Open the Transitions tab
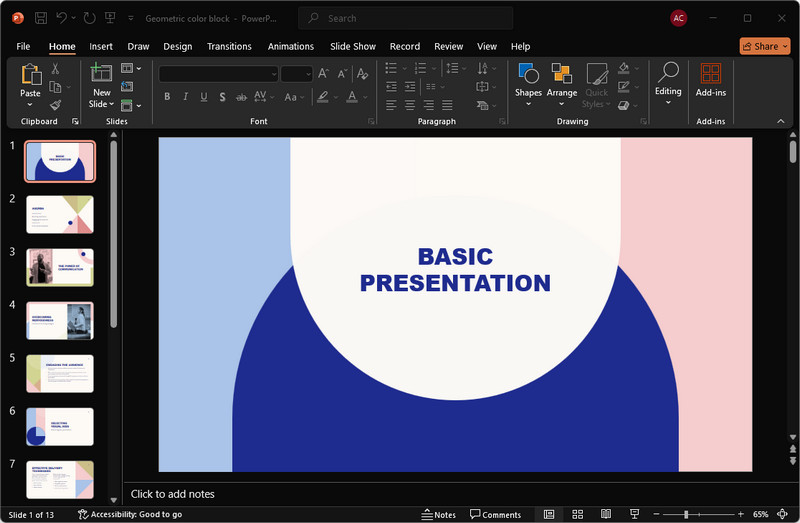The width and height of the screenshot is (800, 523). pos(229,46)
